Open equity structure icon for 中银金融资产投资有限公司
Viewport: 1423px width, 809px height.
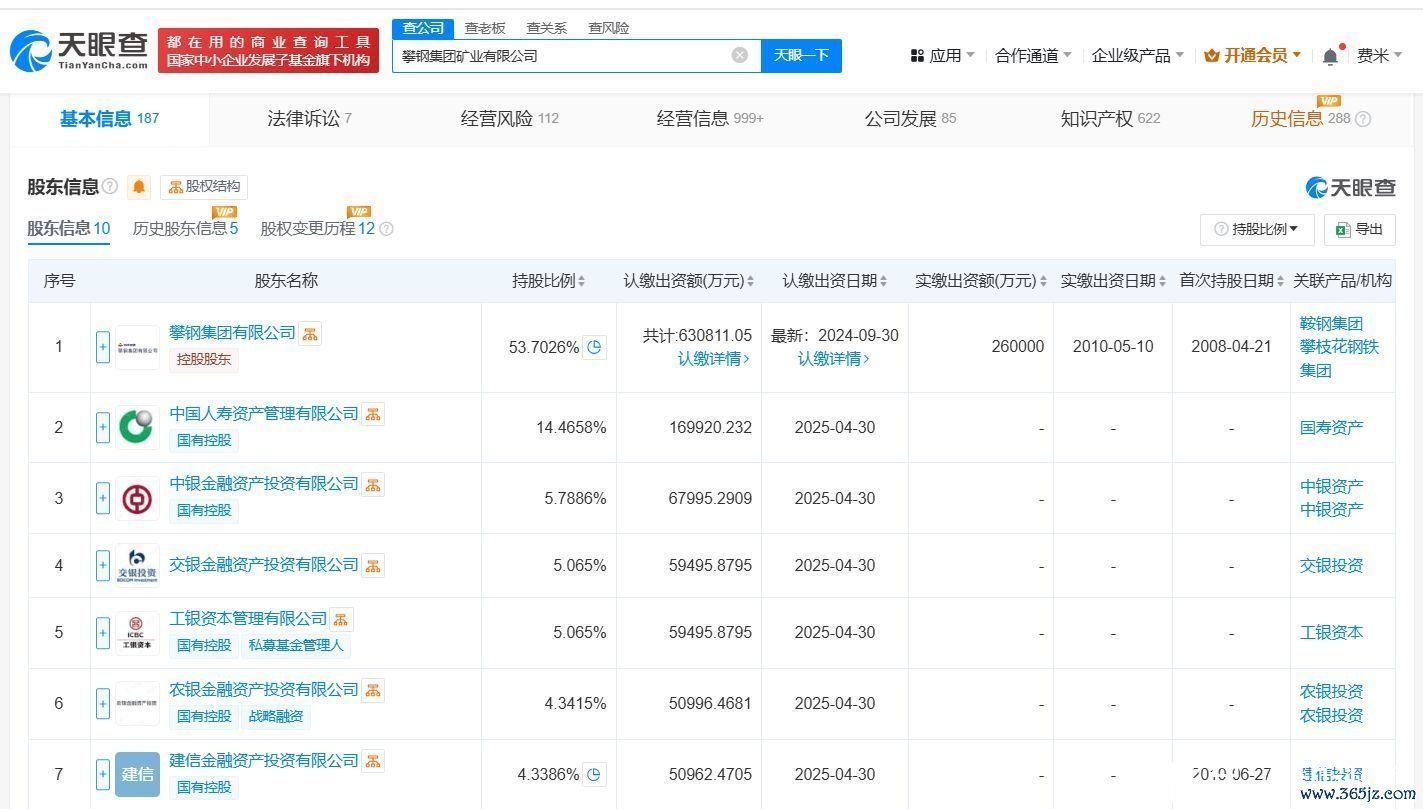click(x=373, y=485)
